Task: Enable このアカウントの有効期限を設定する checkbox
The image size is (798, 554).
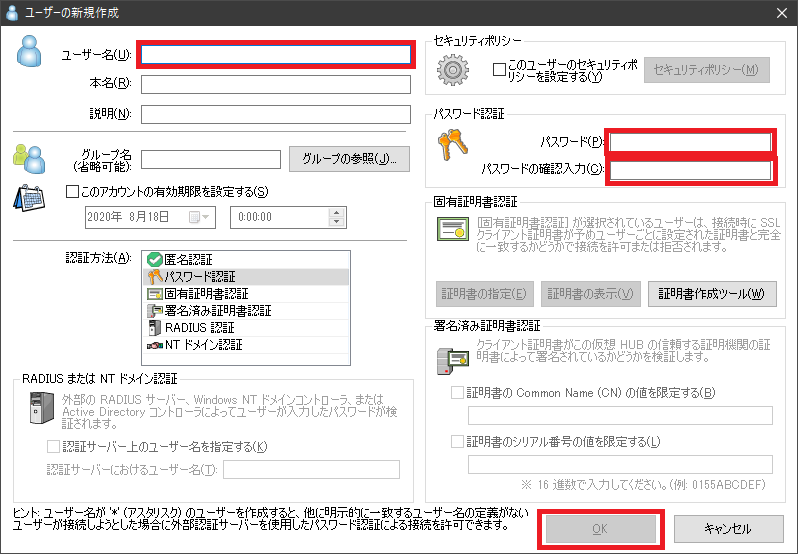Action: (72, 192)
